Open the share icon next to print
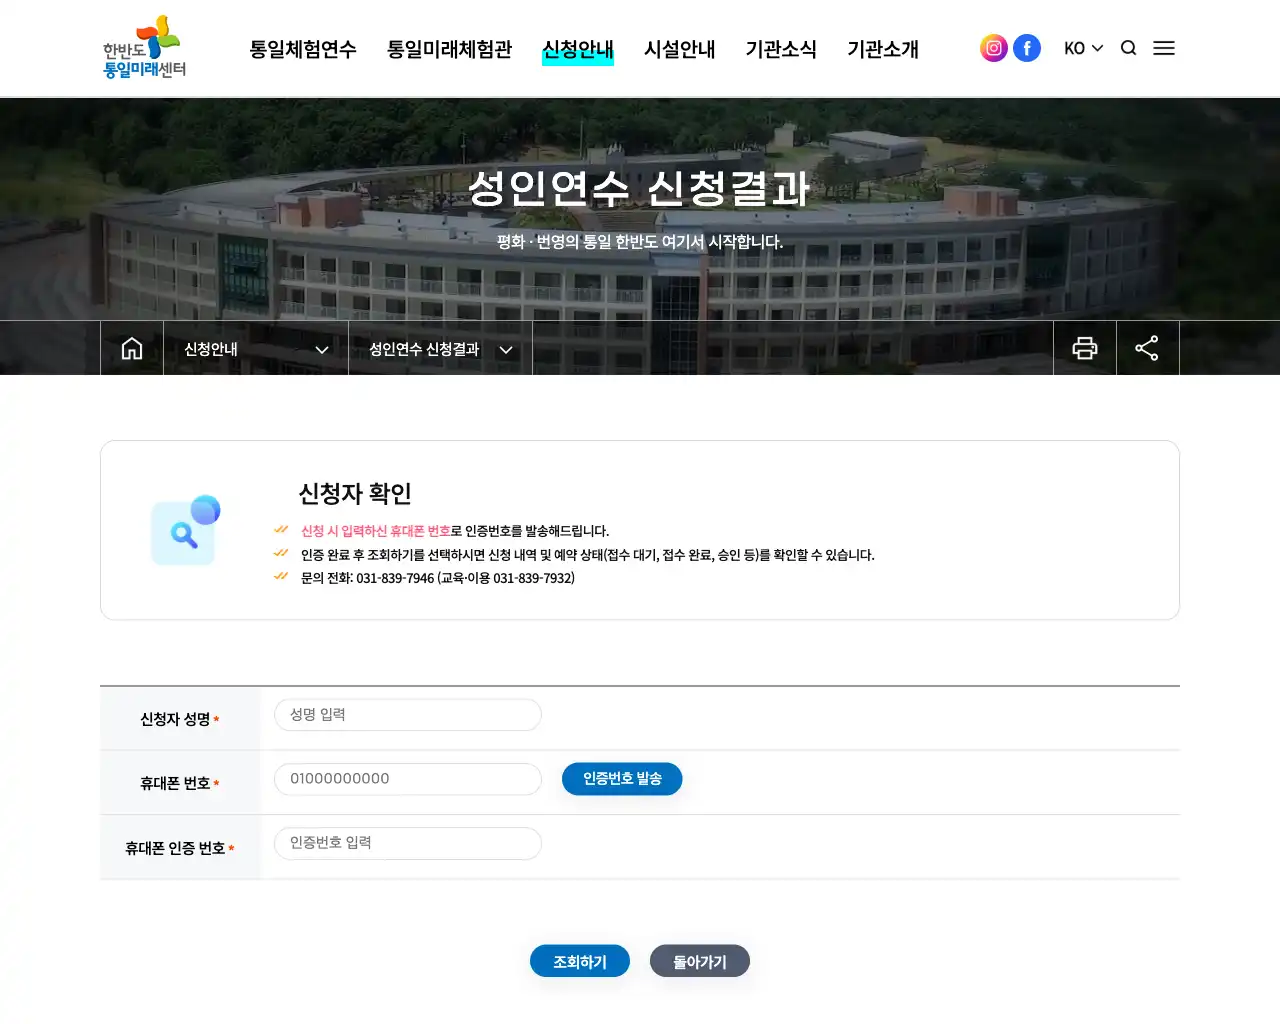Screen dimensions: 1280x1024 pyautogui.click(x=1147, y=348)
